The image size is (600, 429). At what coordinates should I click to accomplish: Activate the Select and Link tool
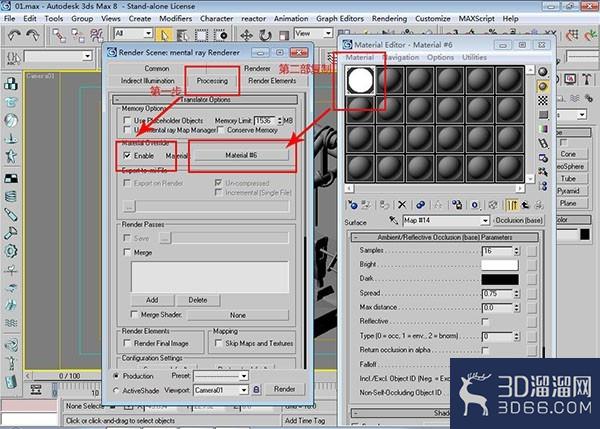point(59,35)
